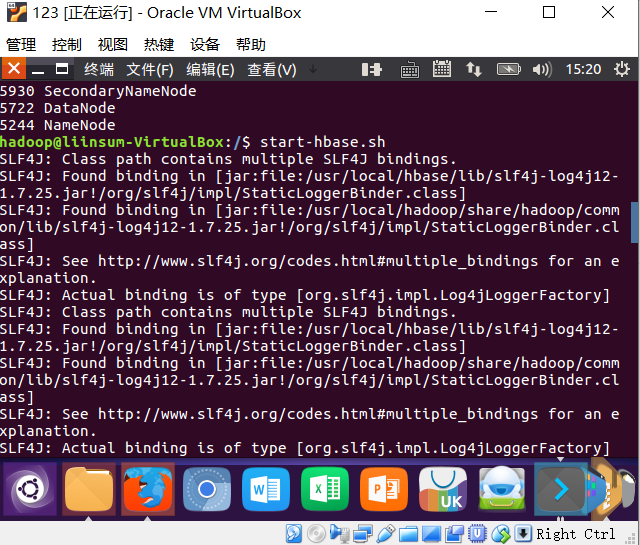Switch to the terminal icon in the dock
The height and width of the screenshot is (545, 640).
[x=561, y=489]
